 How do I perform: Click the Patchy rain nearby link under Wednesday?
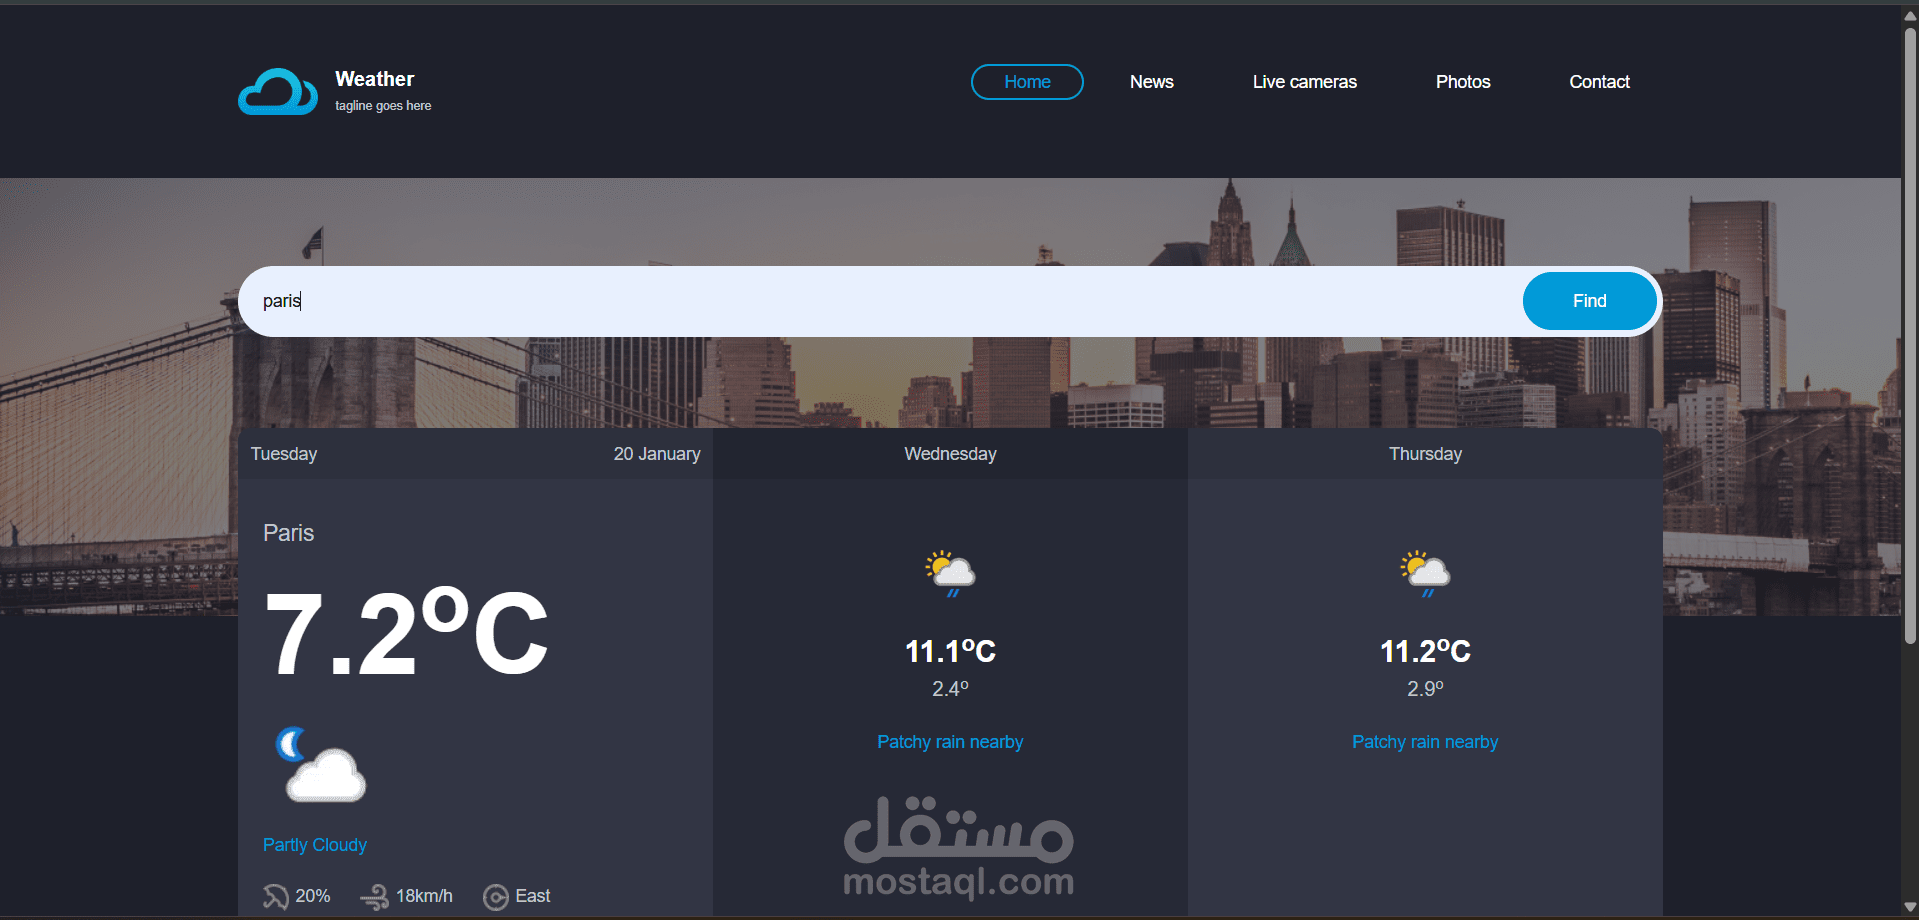pyautogui.click(x=949, y=741)
